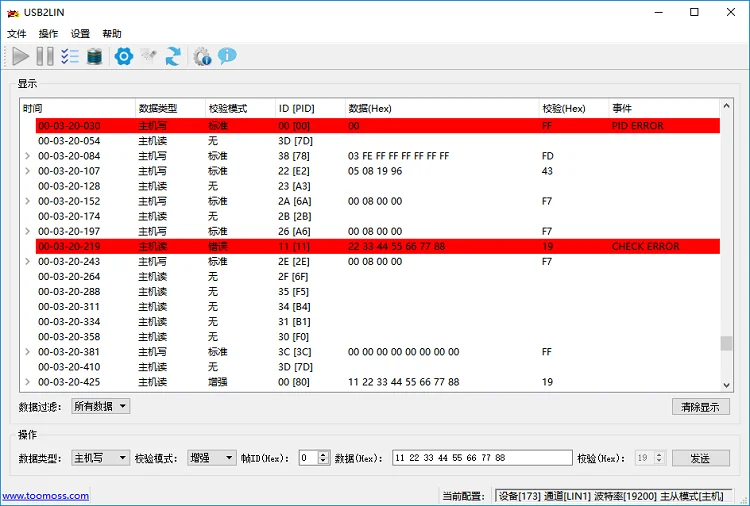Open the 文件 menu

click(17, 34)
